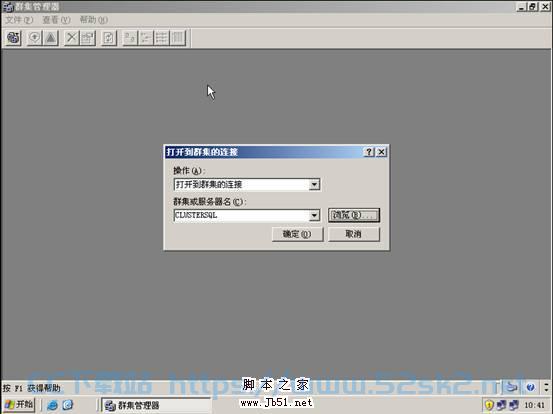This screenshot has width=553, height=414.
Task: Click the Properties toolbar icon
Action: [88, 38]
